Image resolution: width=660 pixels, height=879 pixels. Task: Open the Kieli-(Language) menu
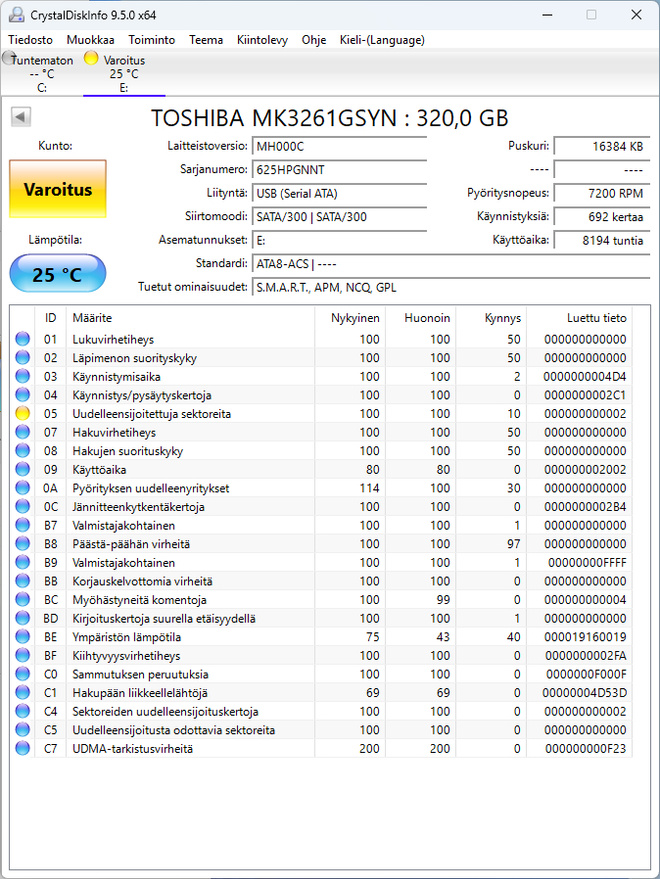coord(382,40)
